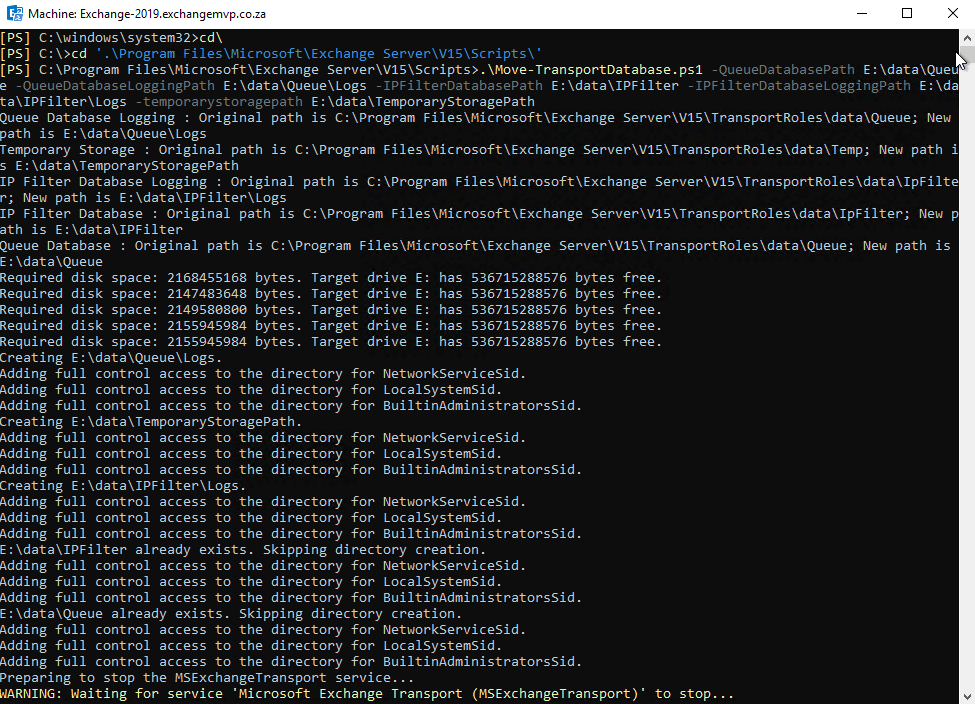This screenshot has width=975, height=704.
Task: Maximize the Exchange shell window
Action: (x=907, y=13)
